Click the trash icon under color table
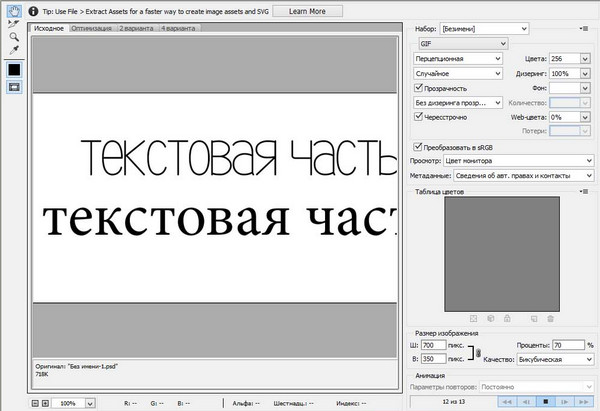The width and height of the screenshot is (600, 411). click(550, 318)
